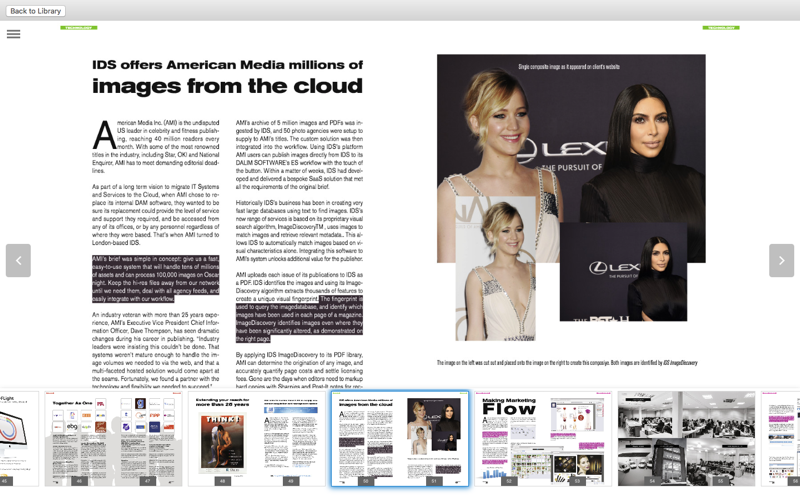The height and width of the screenshot is (500, 800).
Task: Click the green Technology tag on right page
Action: 721,28
